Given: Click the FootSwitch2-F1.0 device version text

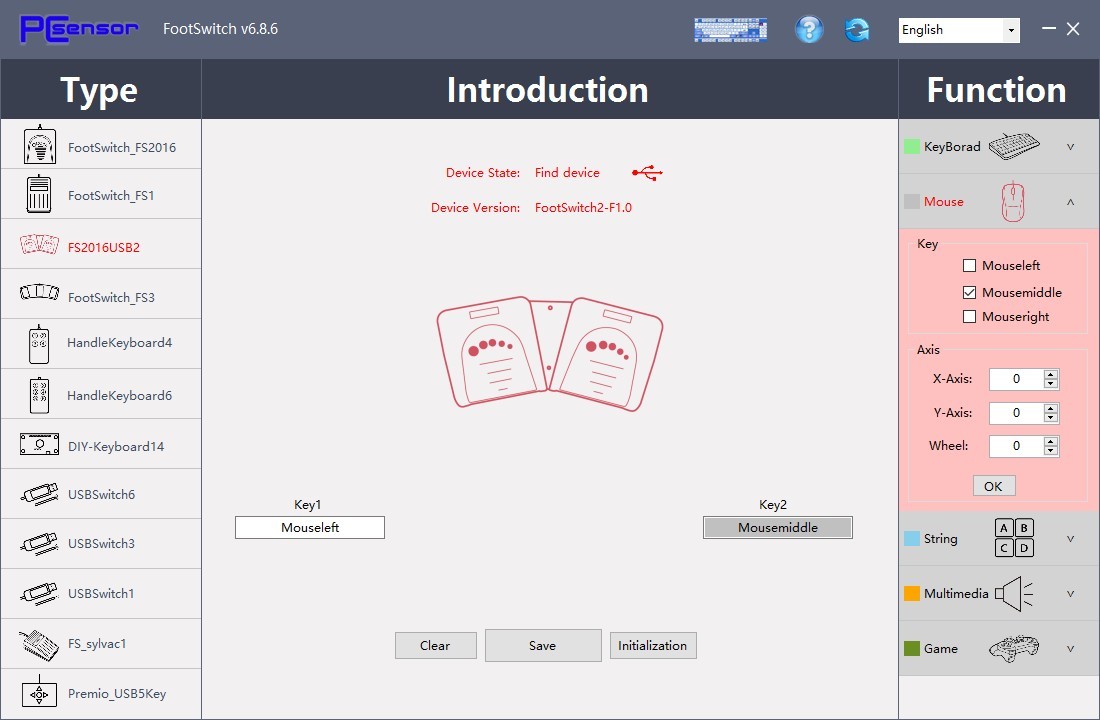Looking at the screenshot, I should tap(583, 208).
